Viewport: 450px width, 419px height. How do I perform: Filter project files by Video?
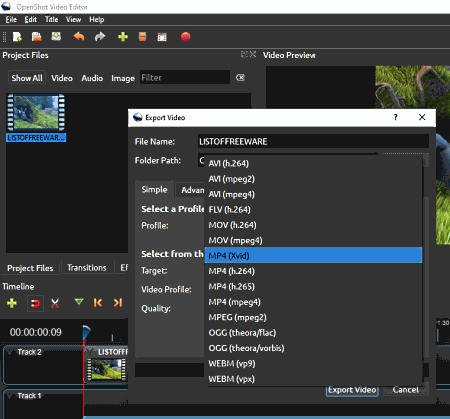[x=62, y=78]
